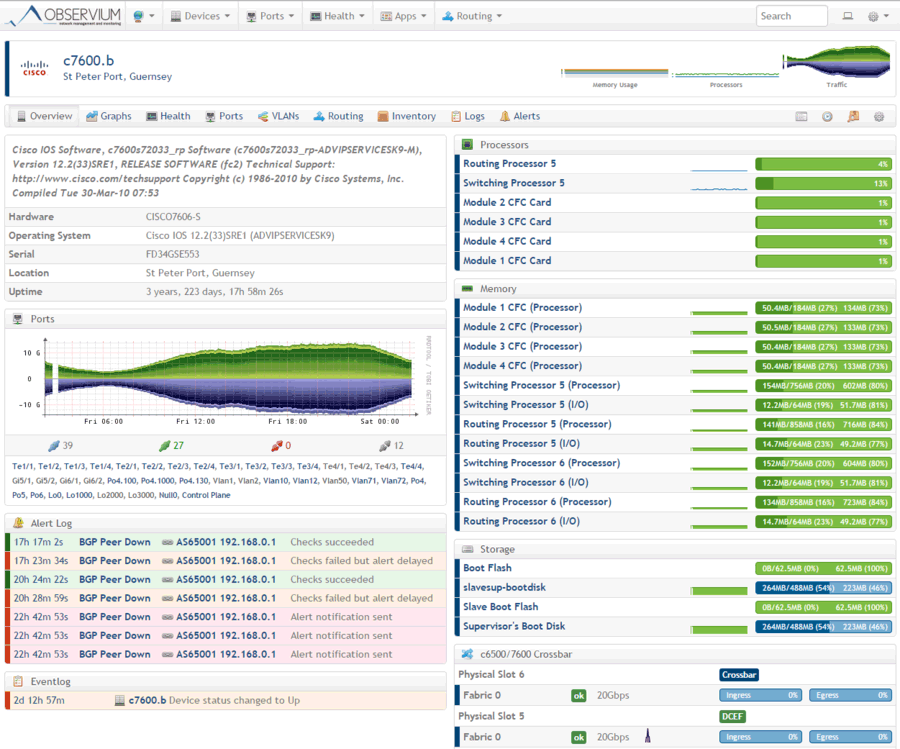Open Module 2 CFC Card processor entry

click(507, 202)
